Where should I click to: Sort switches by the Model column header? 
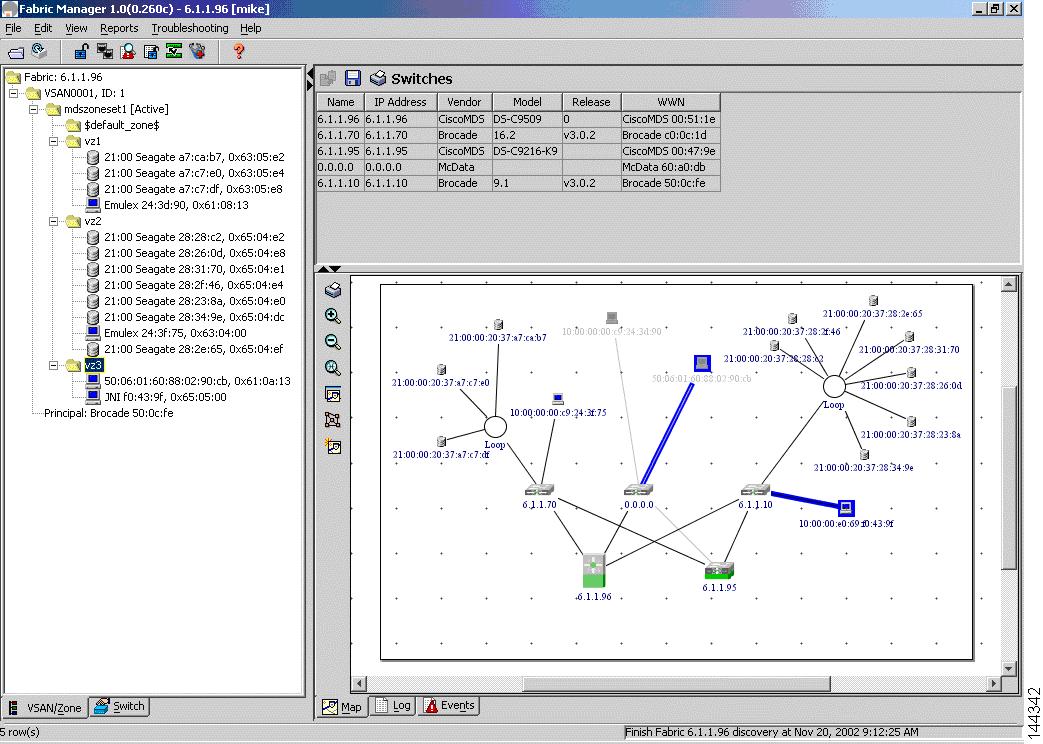527,102
